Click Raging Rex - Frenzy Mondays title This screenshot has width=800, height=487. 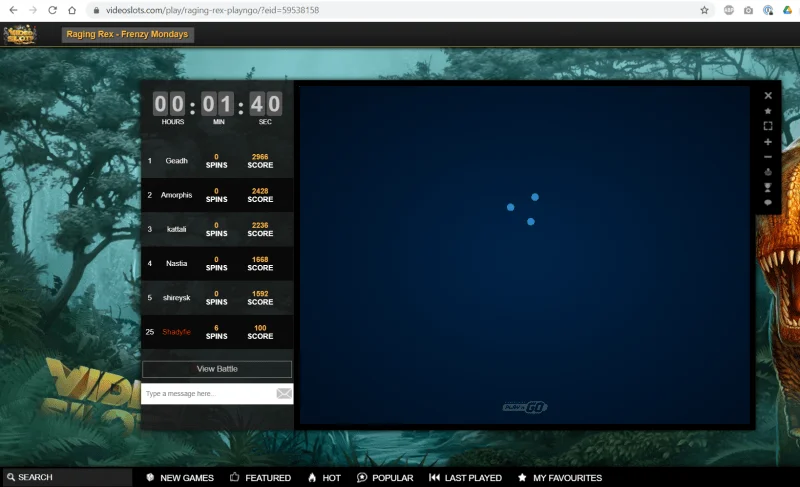pos(127,34)
